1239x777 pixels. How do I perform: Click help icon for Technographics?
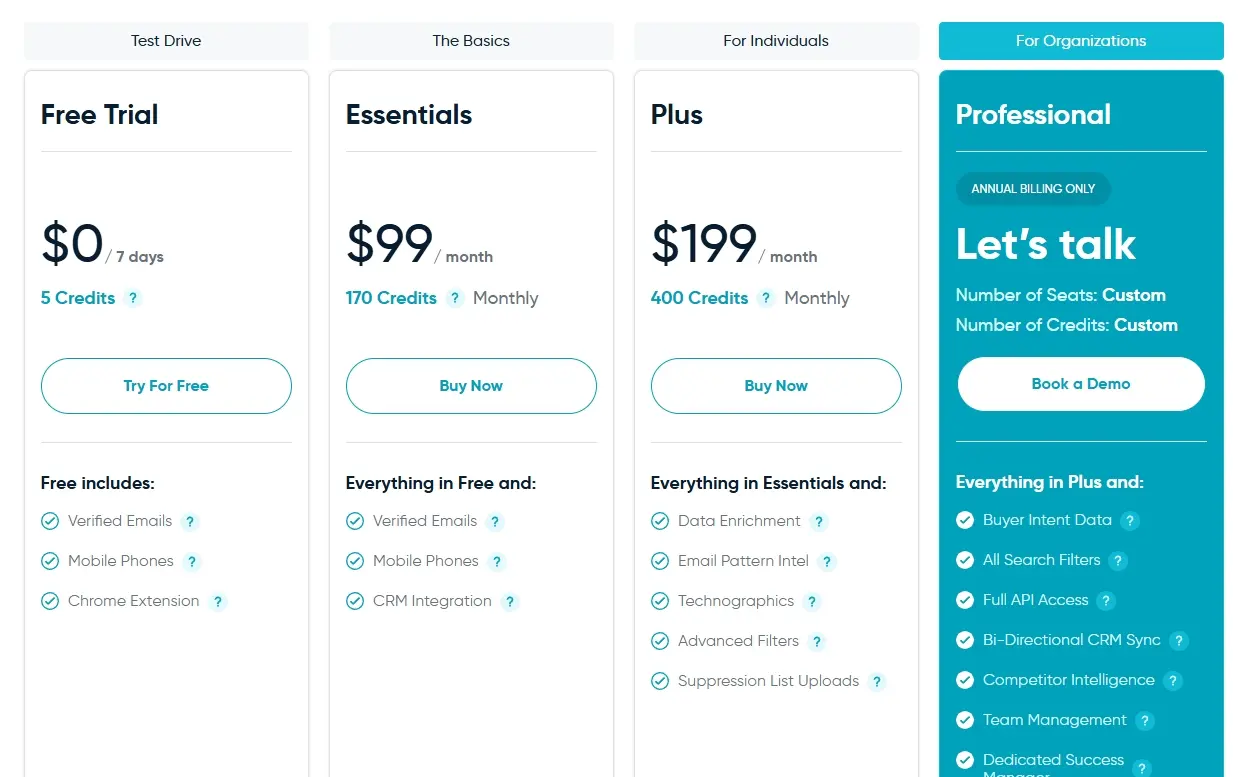[812, 601]
